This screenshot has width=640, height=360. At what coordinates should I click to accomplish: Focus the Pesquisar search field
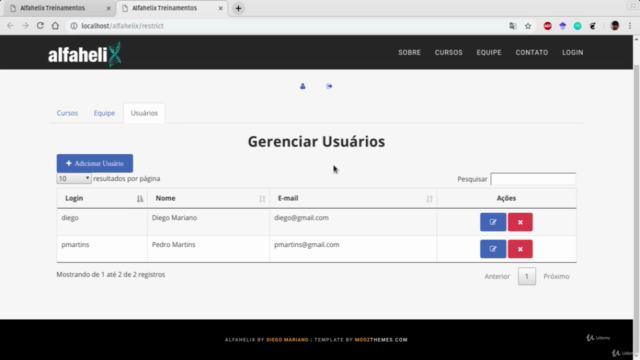pos(533,179)
